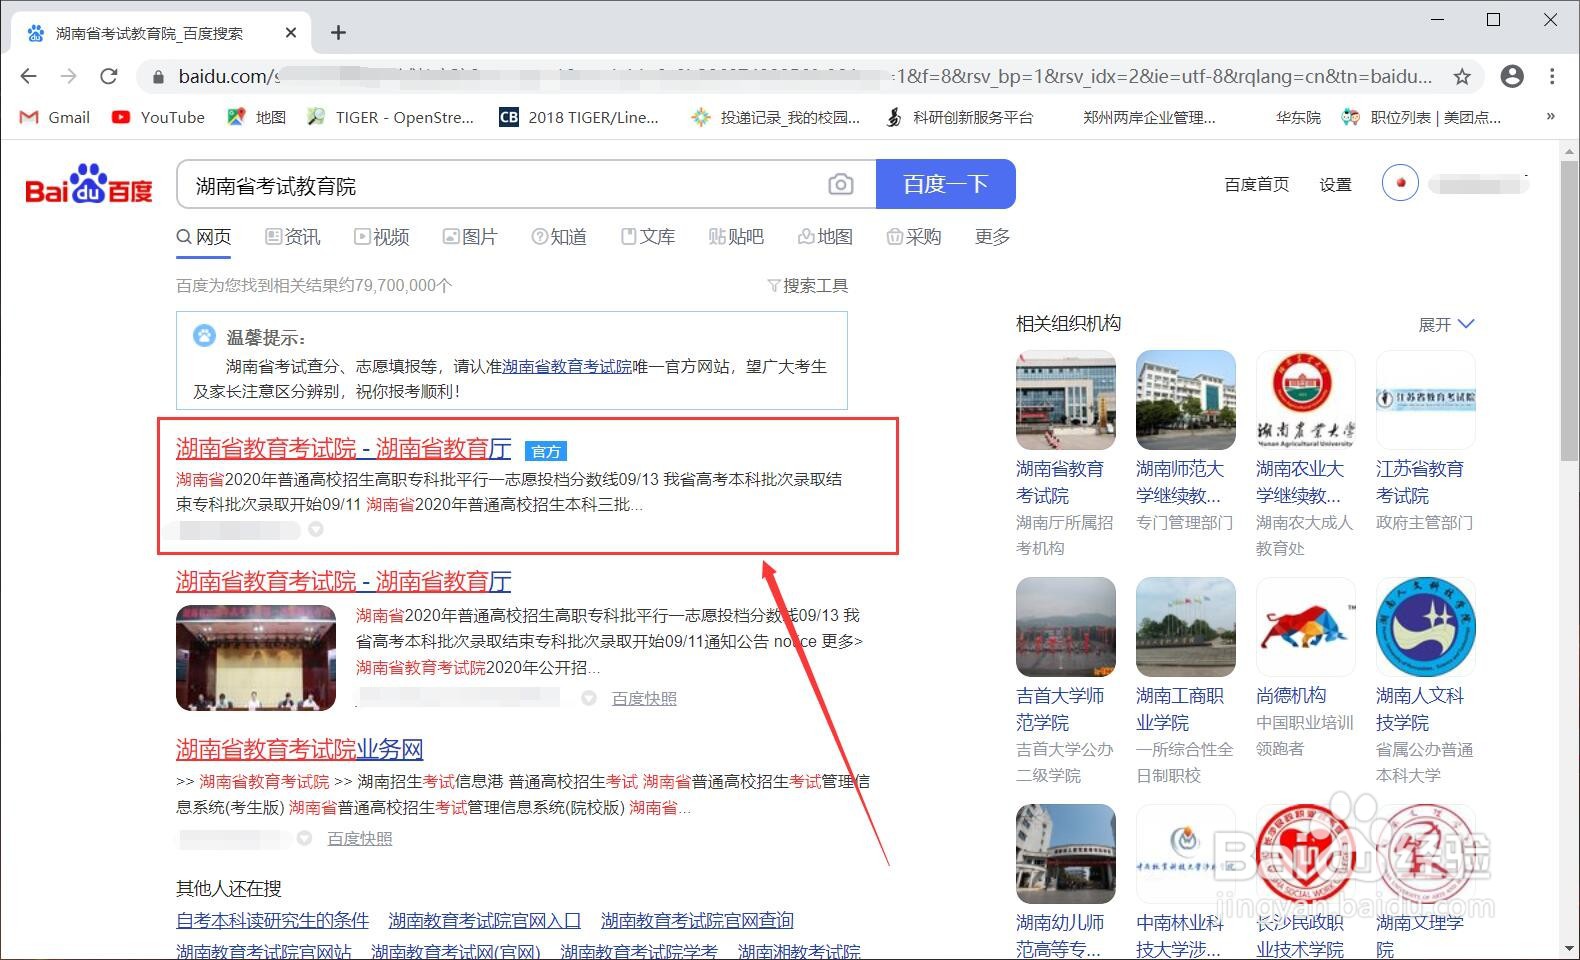The height and width of the screenshot is (960, 1580).
Task: Open YouTube bookmark
Action: (x=158, y=117)
